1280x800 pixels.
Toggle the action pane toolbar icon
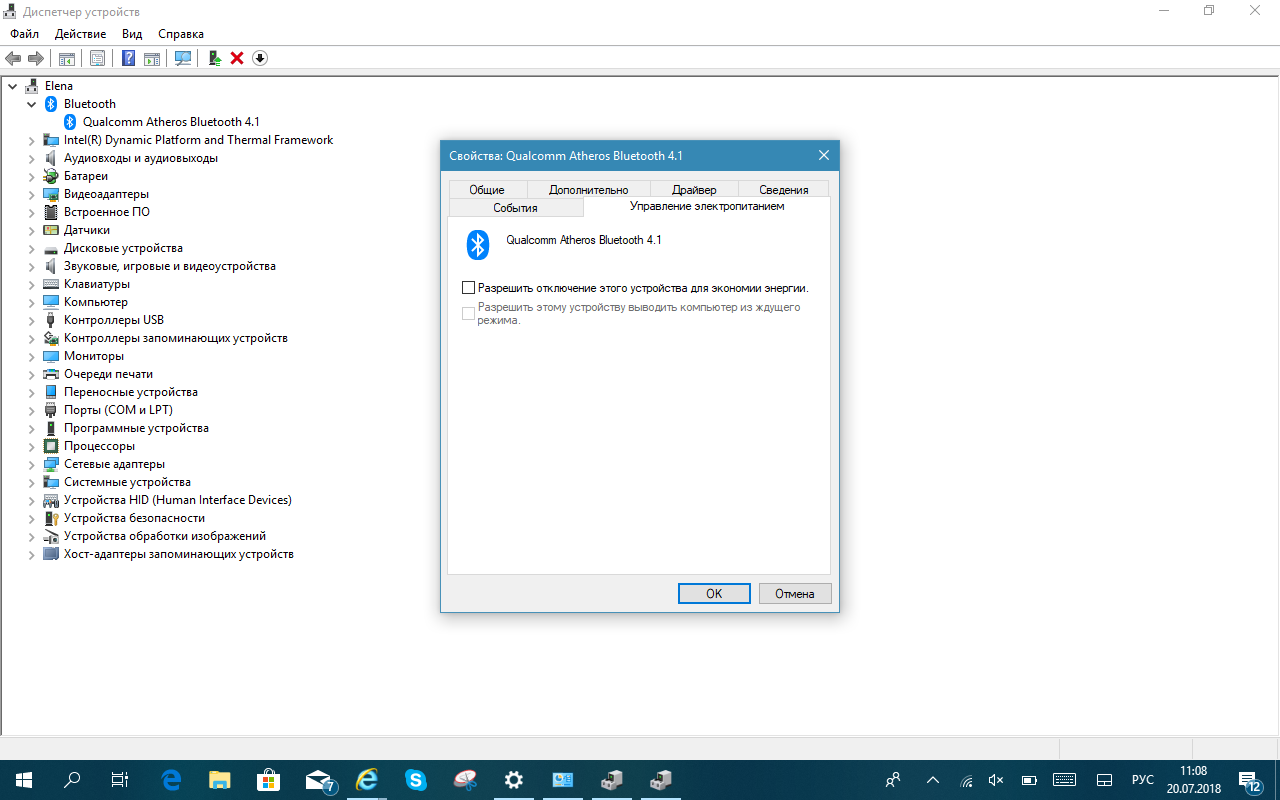coord(152,58)
